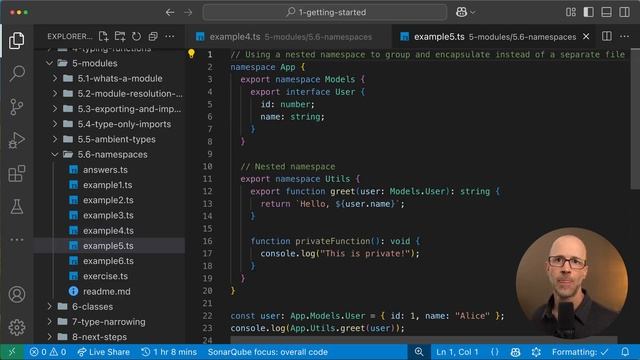
Task: Open the Copilot status icon in status bar
Action: click(516, 352)
